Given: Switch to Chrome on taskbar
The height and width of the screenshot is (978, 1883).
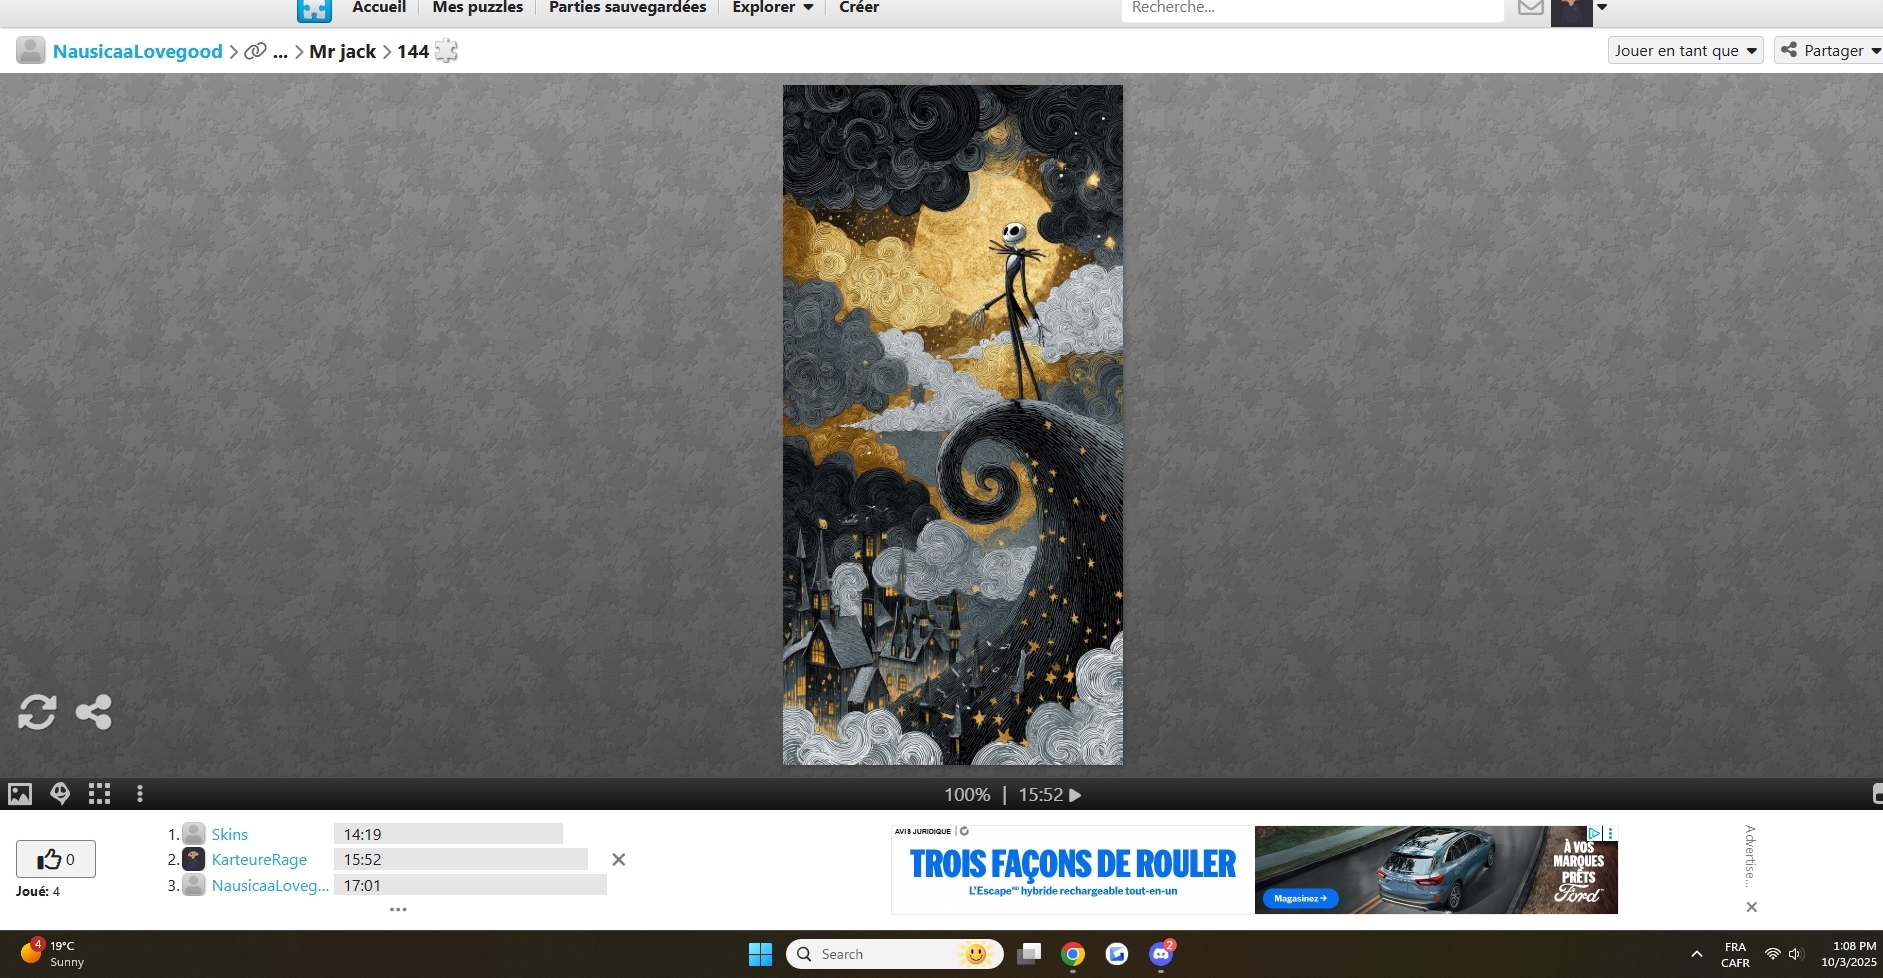Looking at the screenshot, I should pos(1073,954).
